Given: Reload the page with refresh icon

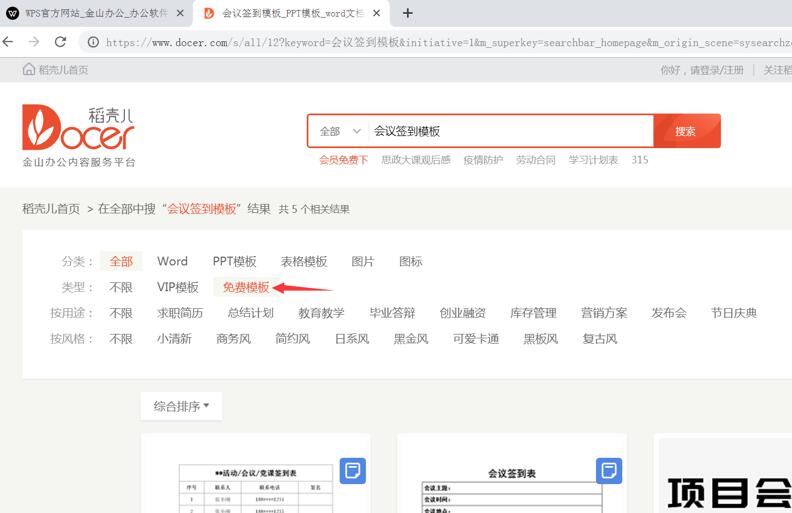Looking at the screenshot, I should (x=61, y=42).
